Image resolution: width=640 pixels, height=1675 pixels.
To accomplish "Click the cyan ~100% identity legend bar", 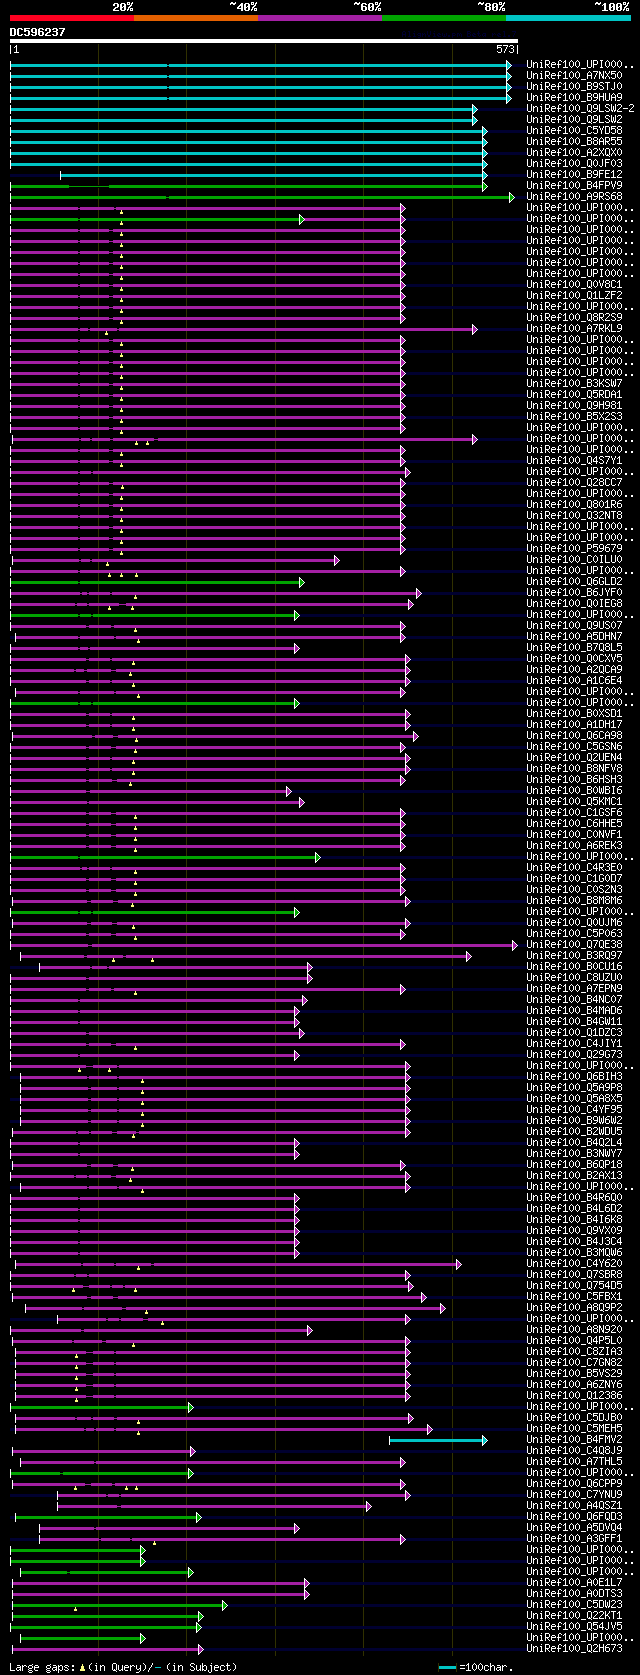I will point(568,18).
